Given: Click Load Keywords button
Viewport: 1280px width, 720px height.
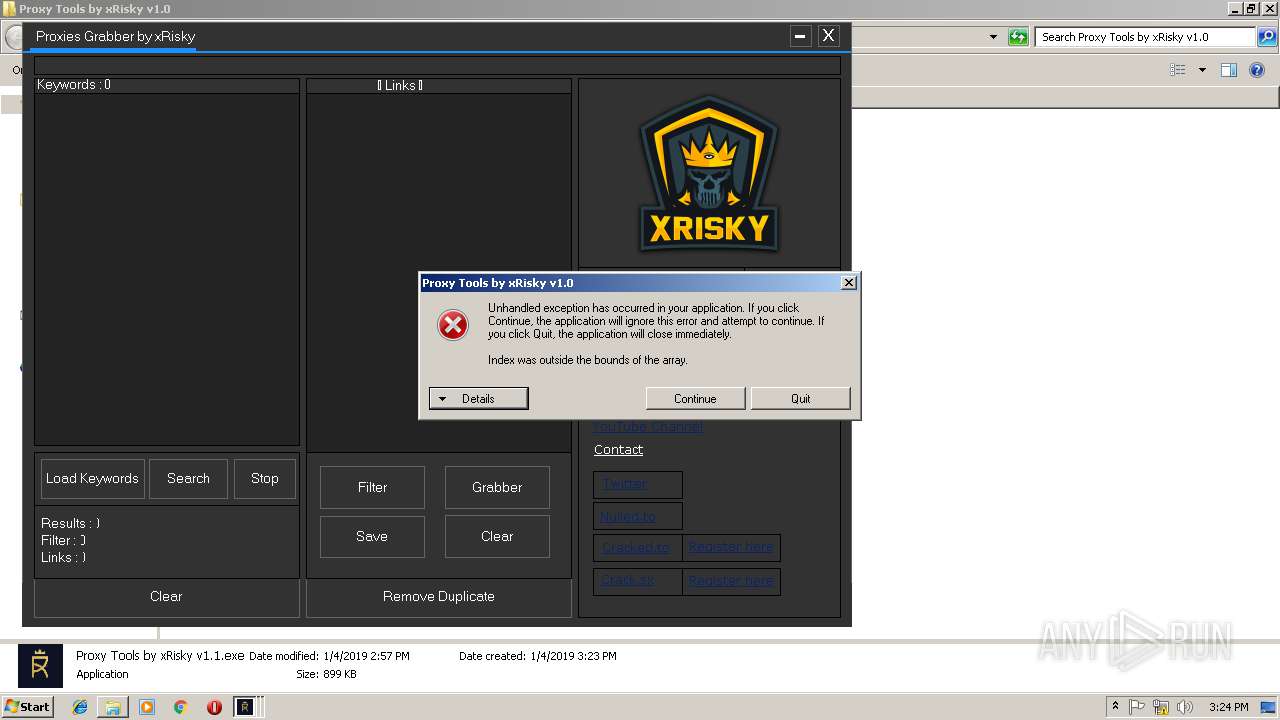Looking at the screenshot, I should click(x=92, y=479).
